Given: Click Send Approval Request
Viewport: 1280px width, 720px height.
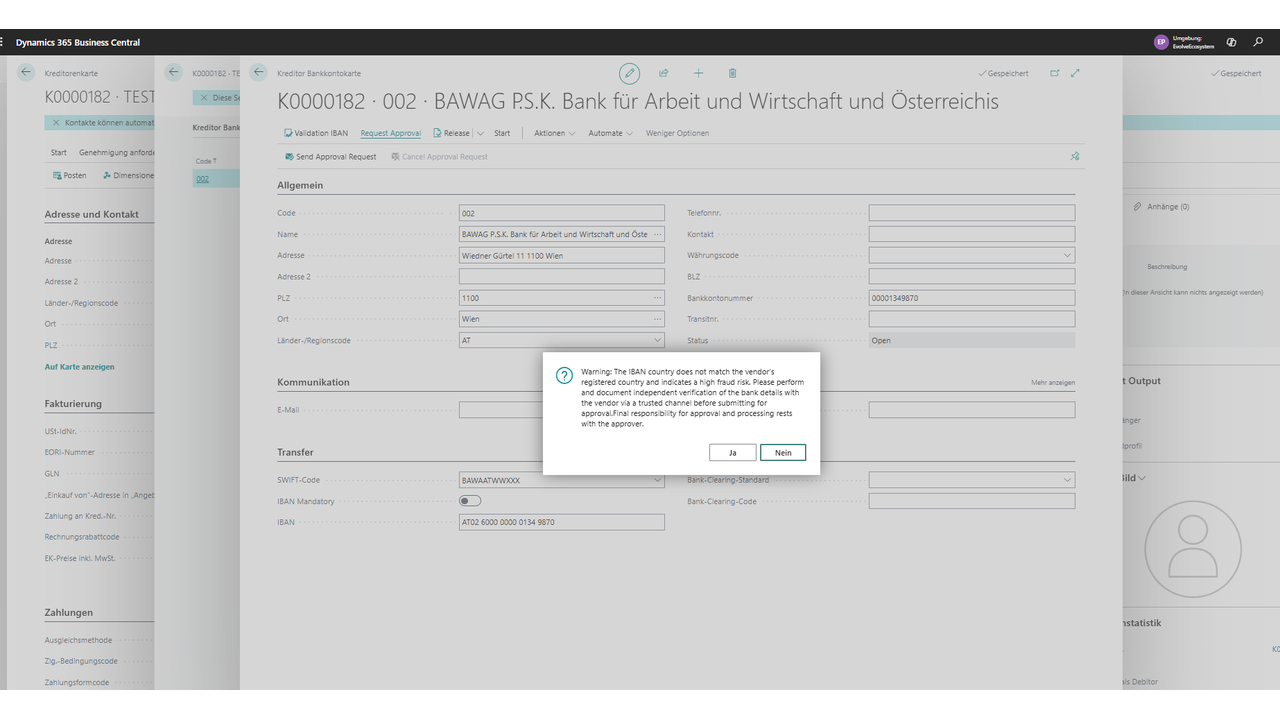Looking at the screenshot, I should (330, 157).
